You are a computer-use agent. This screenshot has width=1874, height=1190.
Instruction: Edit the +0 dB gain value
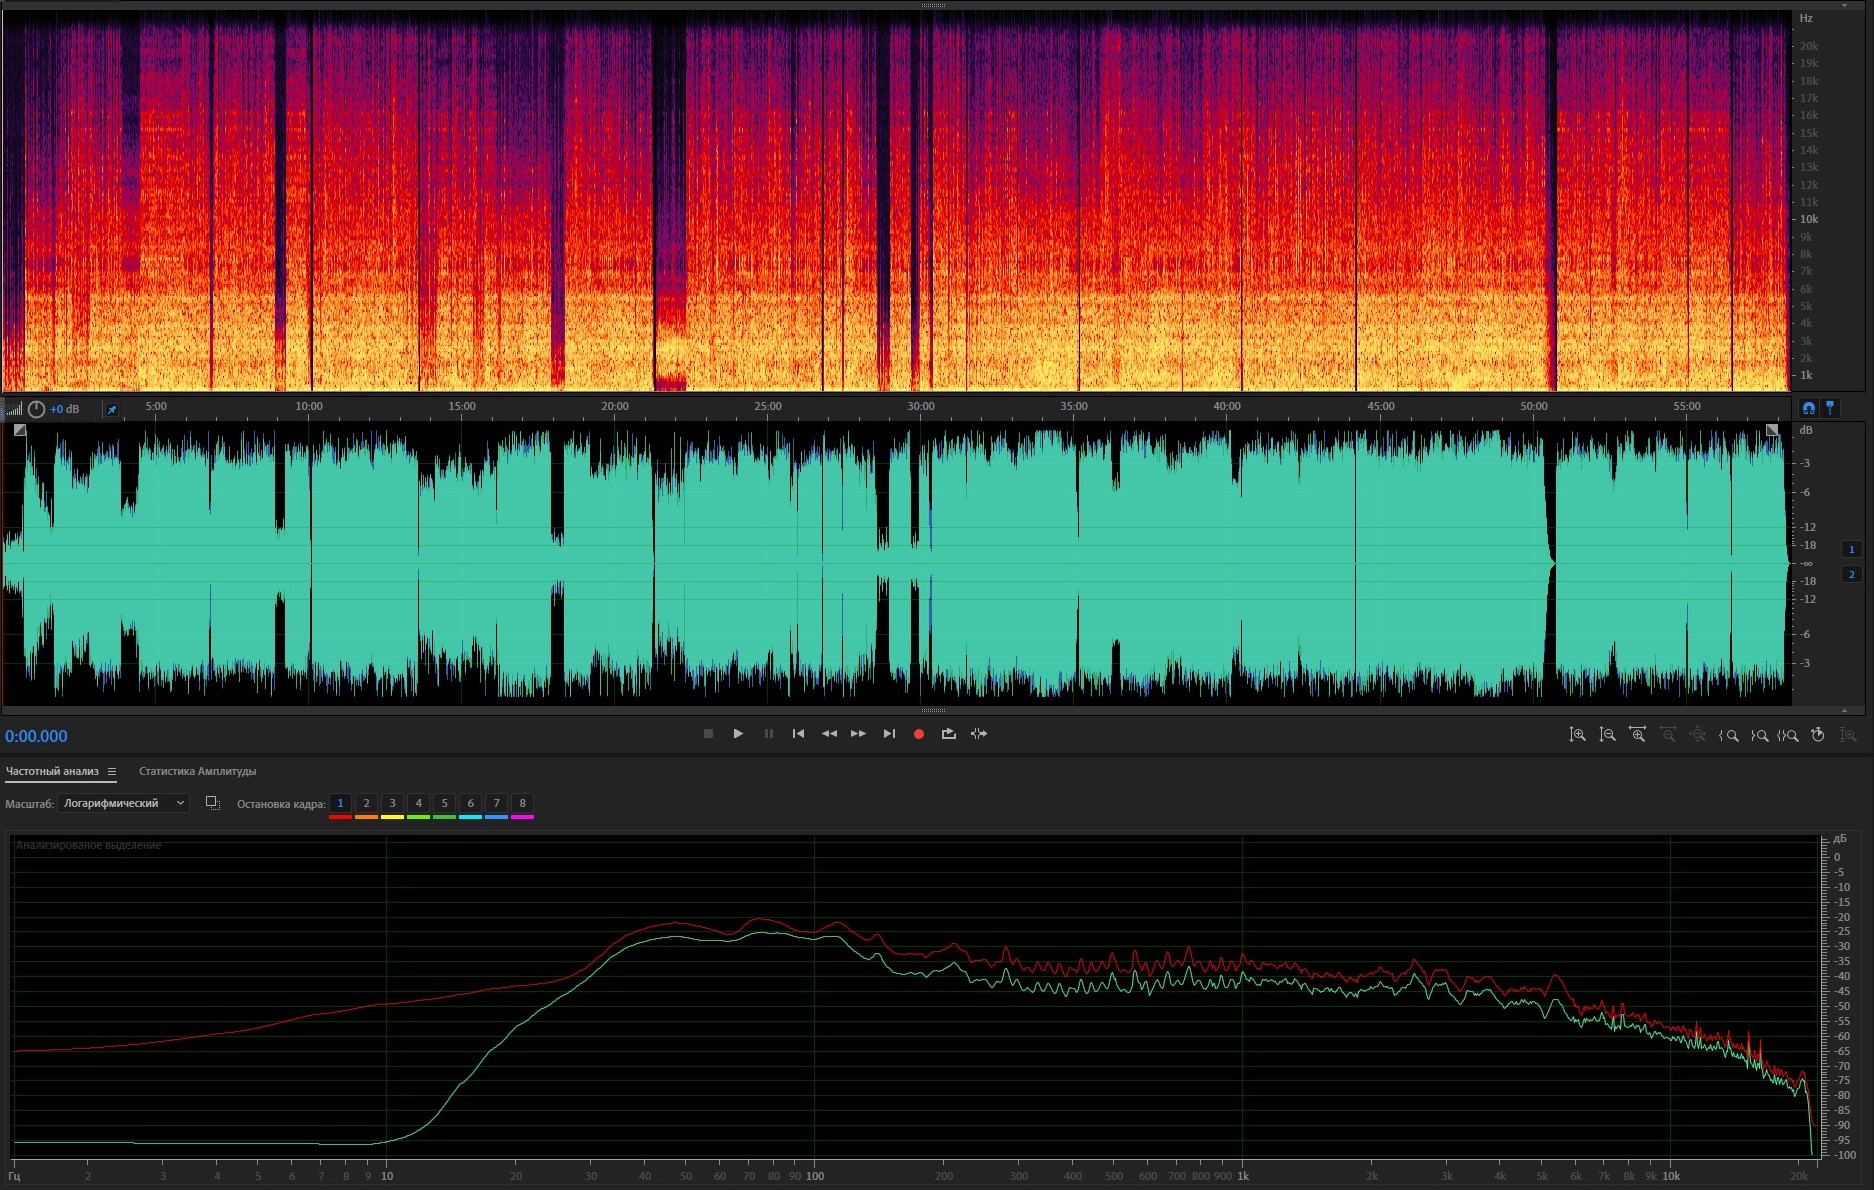65,409
